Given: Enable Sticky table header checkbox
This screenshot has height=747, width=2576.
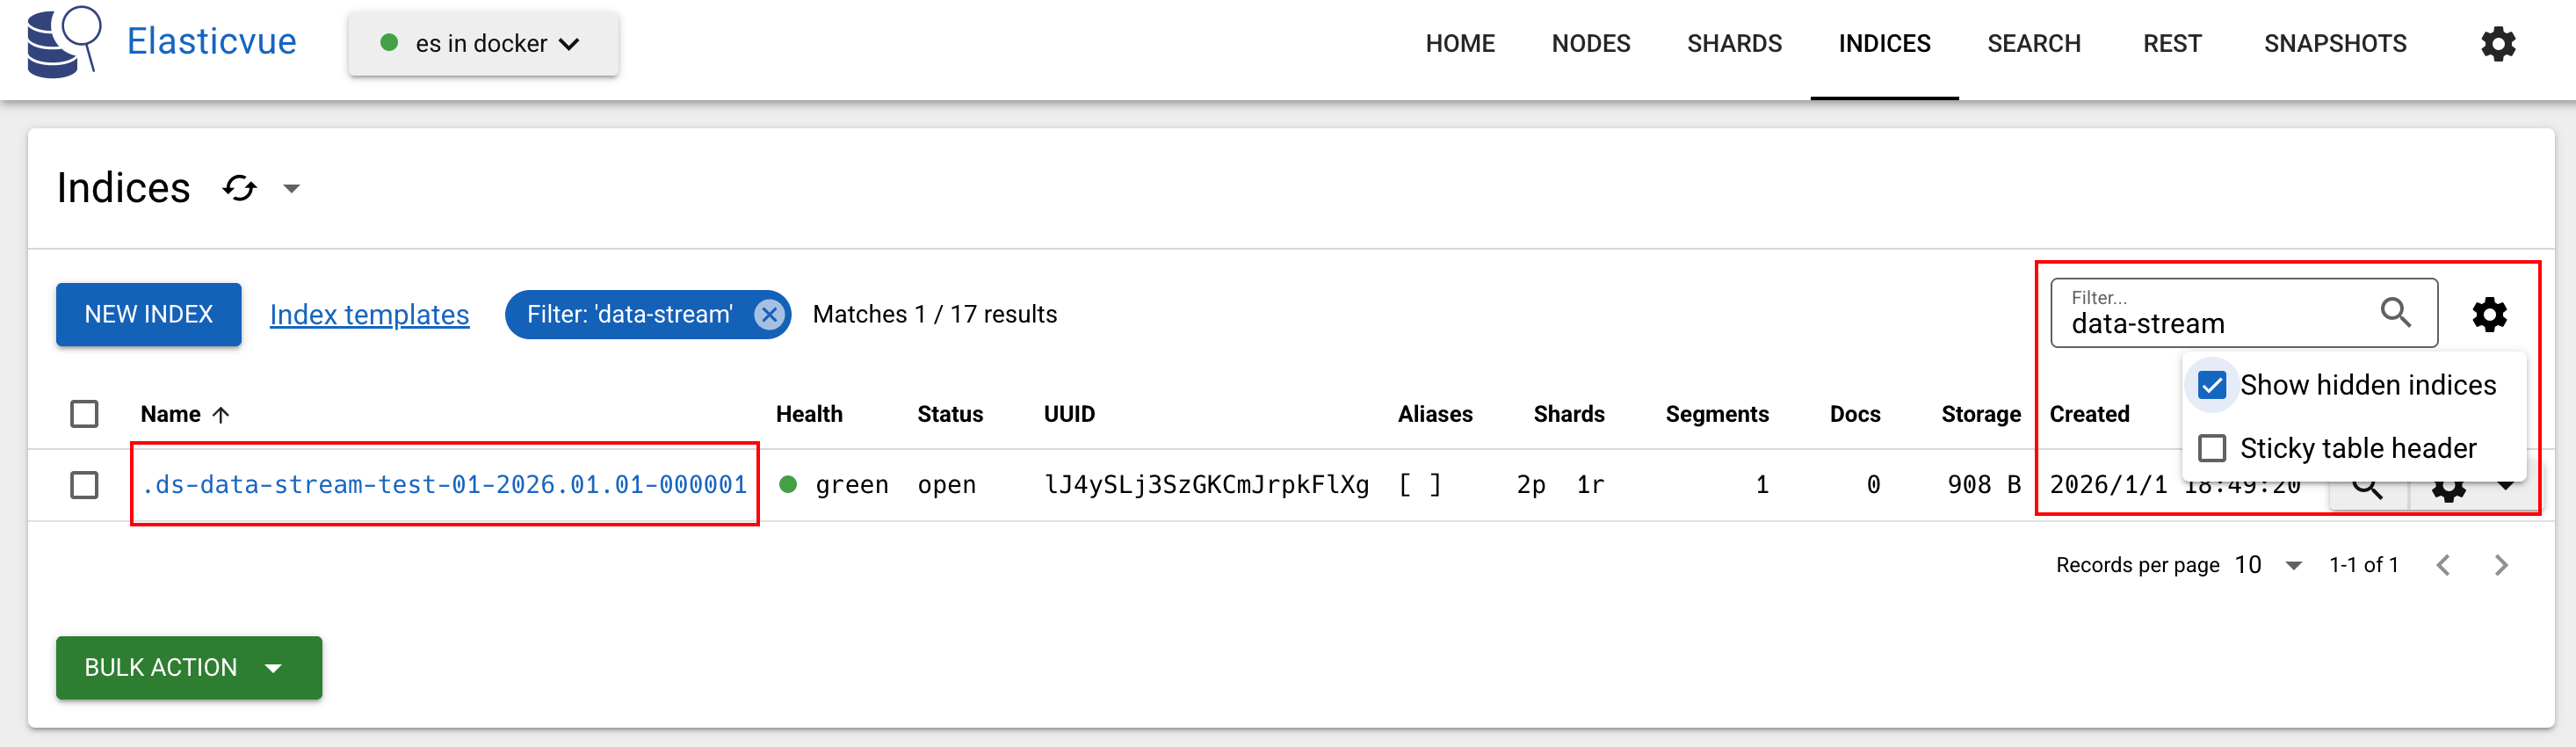Looking at the screenshot, I should point(2211,448).
